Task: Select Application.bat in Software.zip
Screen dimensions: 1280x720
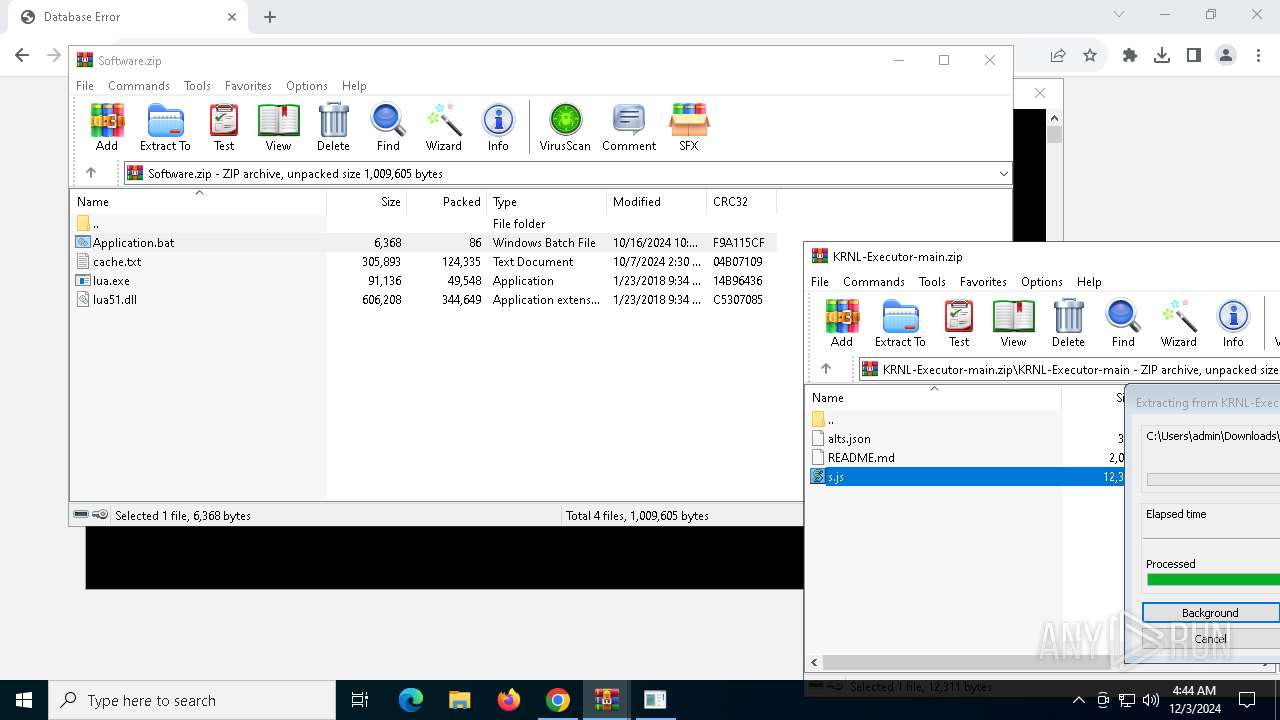Action: (133, 242)
